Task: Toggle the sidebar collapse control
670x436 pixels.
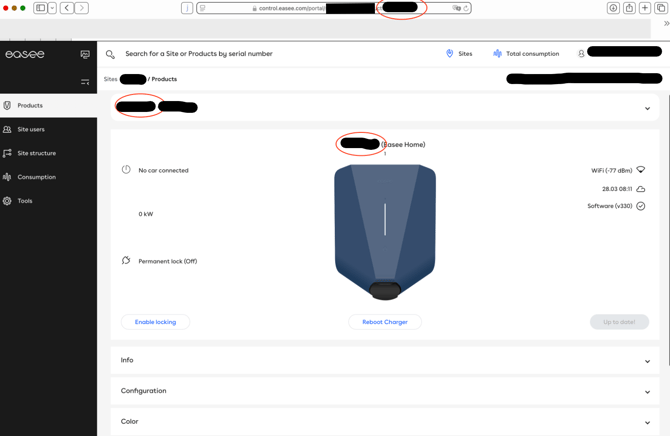Action: (85, 81)
